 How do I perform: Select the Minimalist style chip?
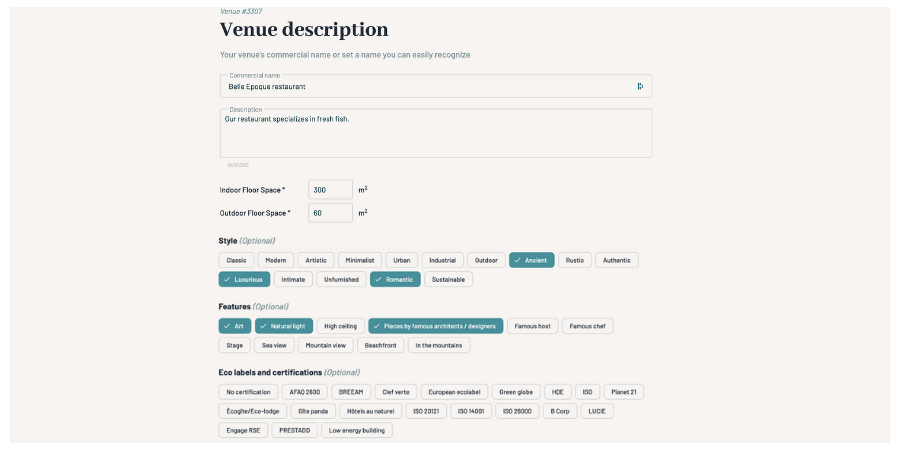coord(360,260)
